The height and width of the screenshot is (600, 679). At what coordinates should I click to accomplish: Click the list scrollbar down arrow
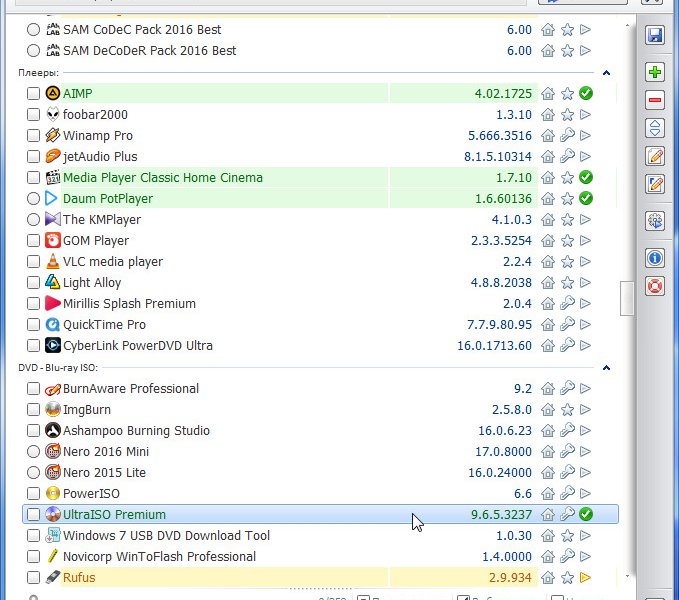pos(627,576)
